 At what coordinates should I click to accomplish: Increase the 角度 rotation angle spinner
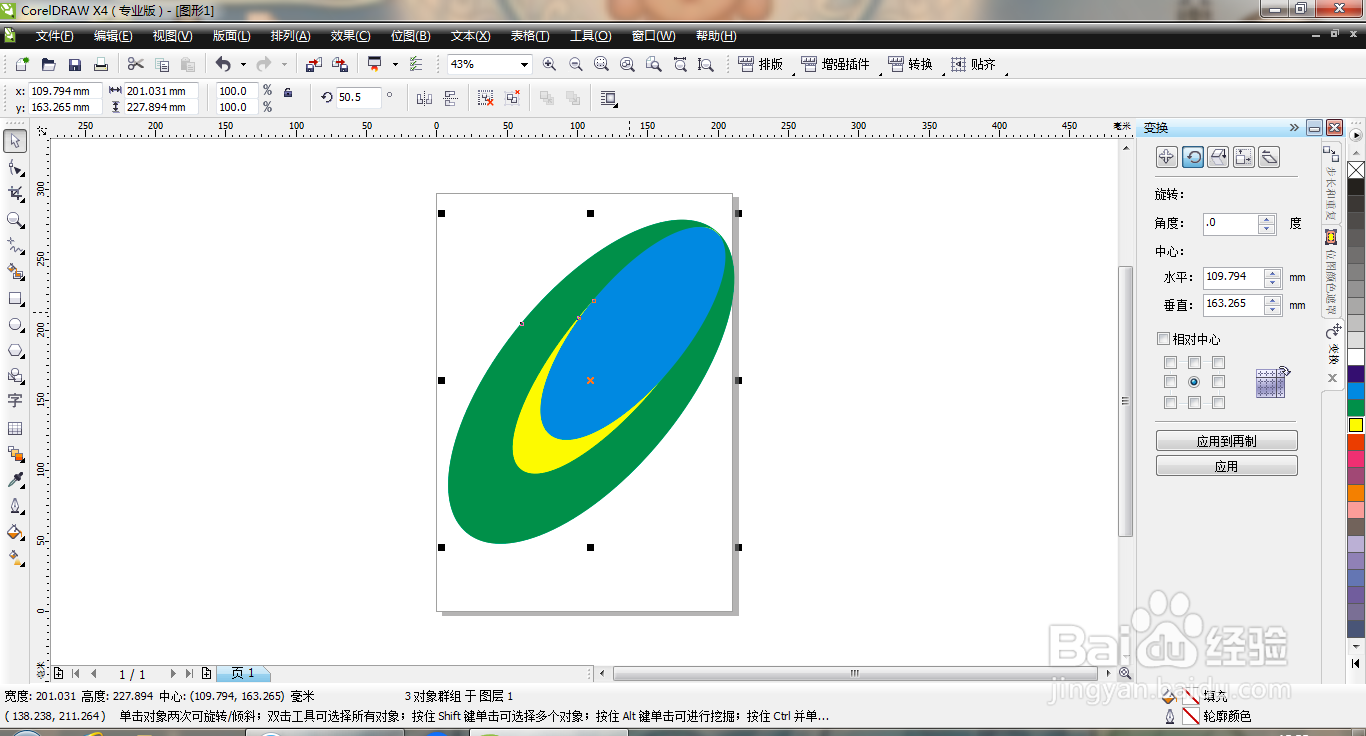1267,219
